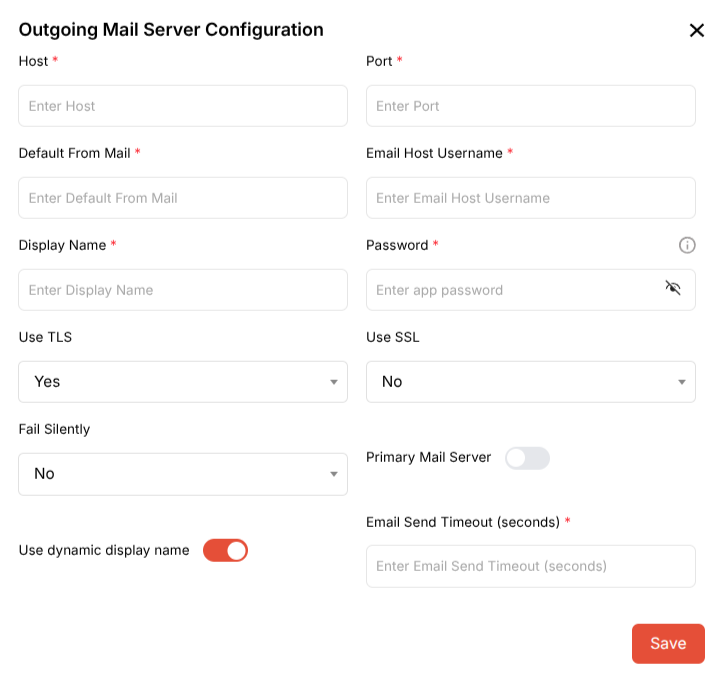Click the Use dynamic display name label
The width and height of the screenshot is (723, 682).
[x=104, y=550]
